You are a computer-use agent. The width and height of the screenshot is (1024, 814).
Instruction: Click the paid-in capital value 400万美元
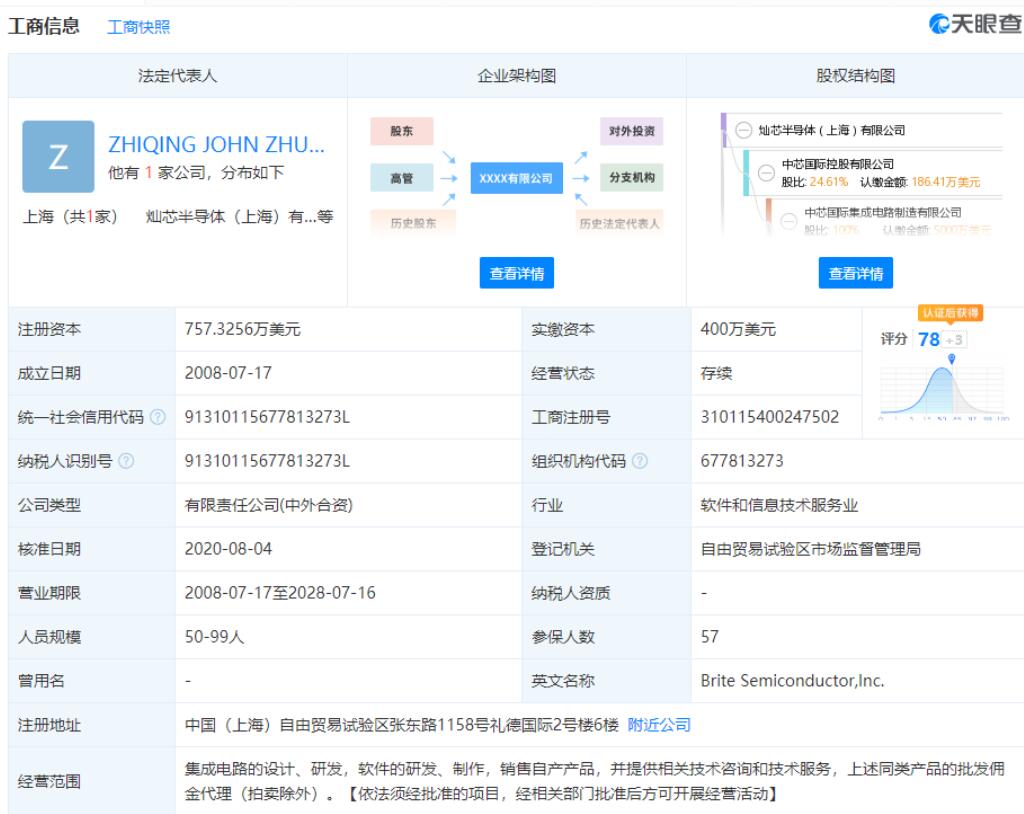[x=738, y=329]
